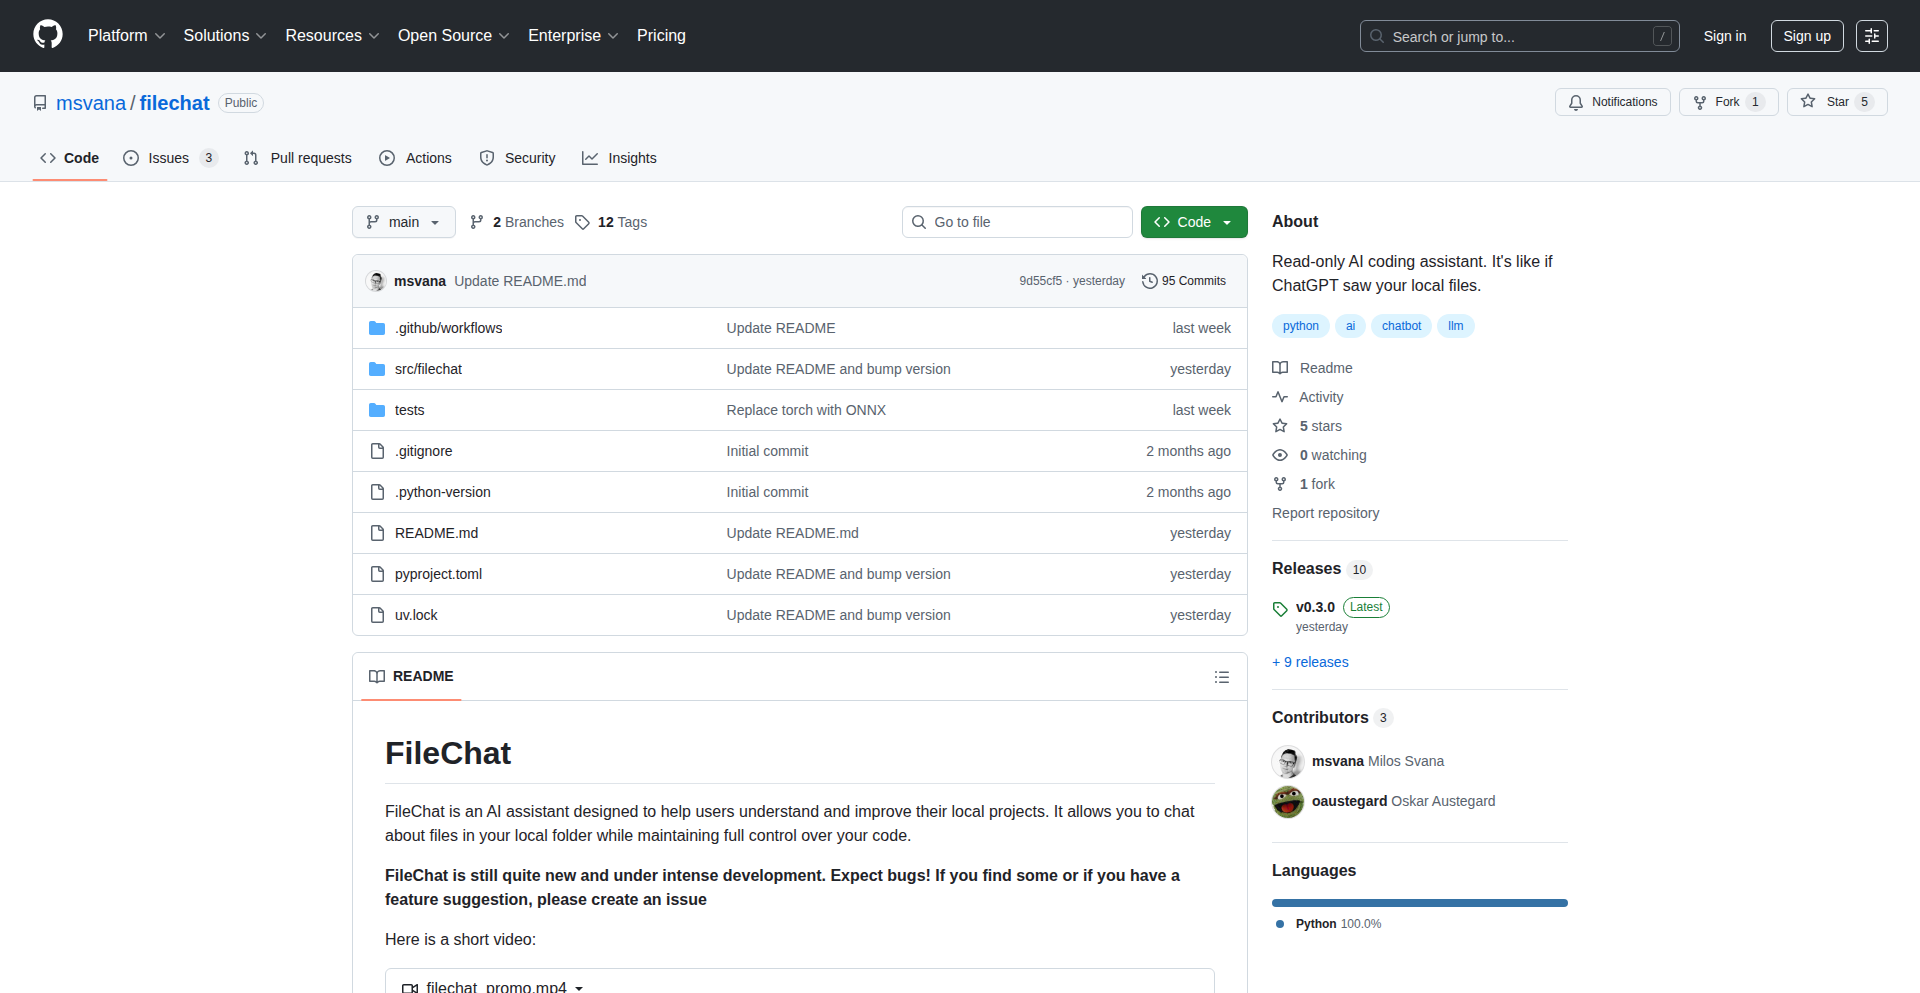Viewport: 1920px width, 993px height.
Task: Open the README outline icon
Action: coord(1221,677)
